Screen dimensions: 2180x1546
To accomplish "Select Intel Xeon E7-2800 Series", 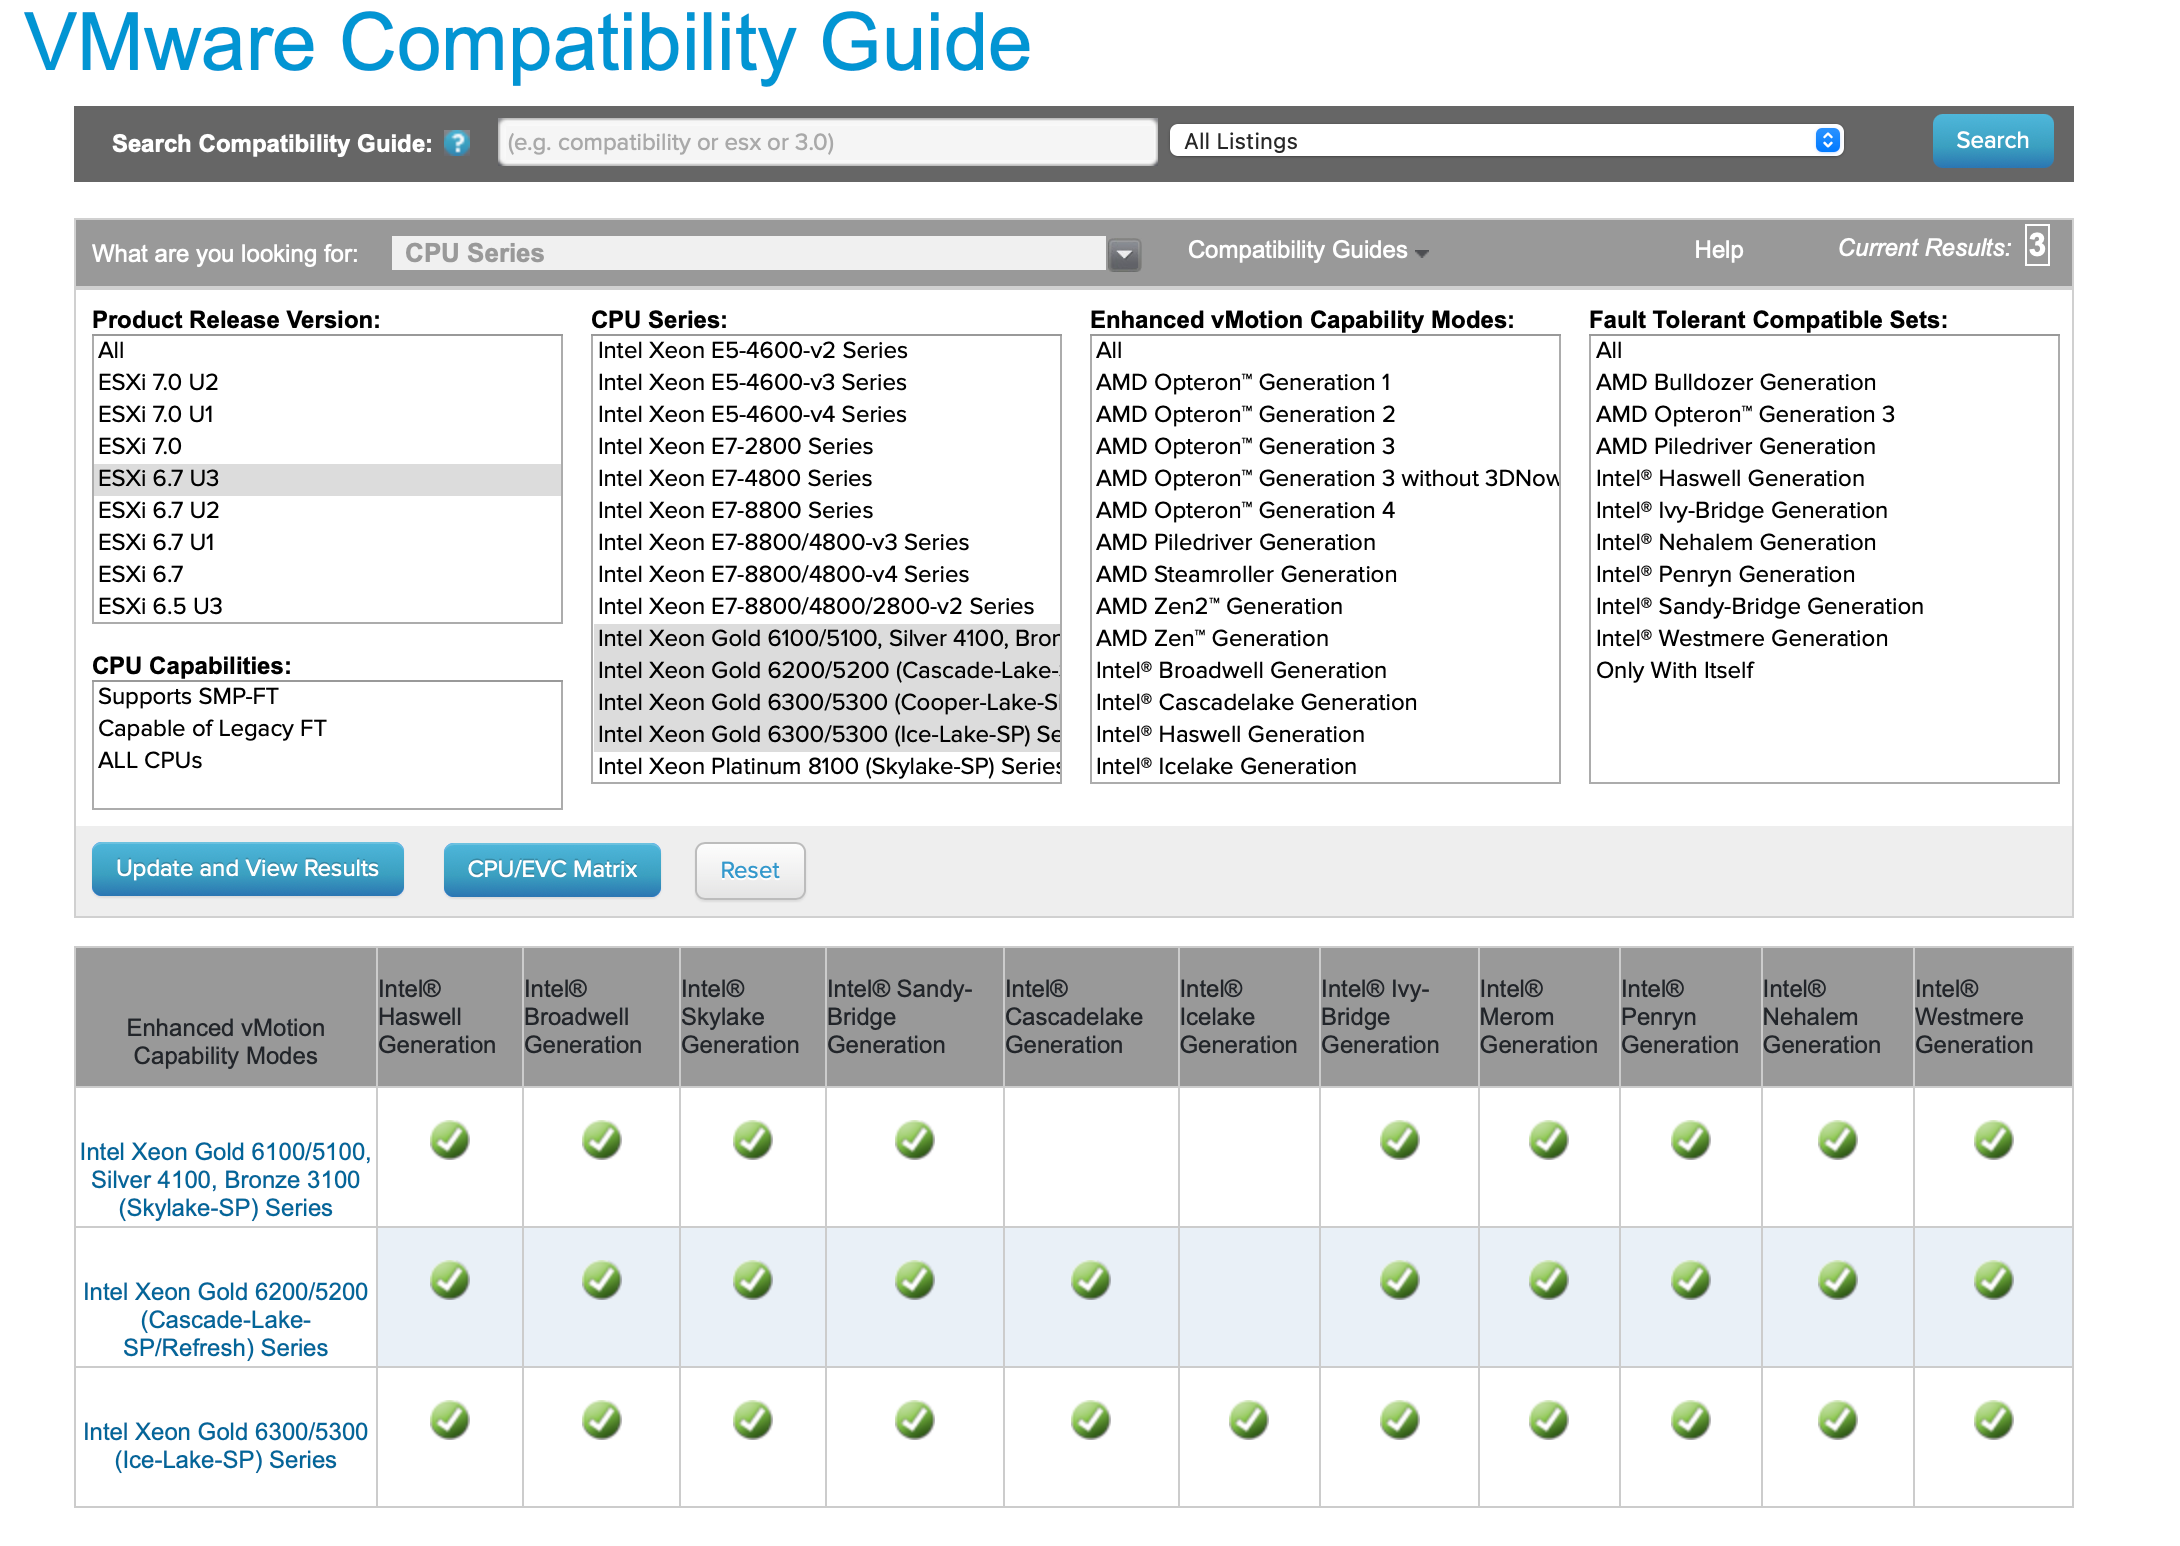I will click(826, 446).
